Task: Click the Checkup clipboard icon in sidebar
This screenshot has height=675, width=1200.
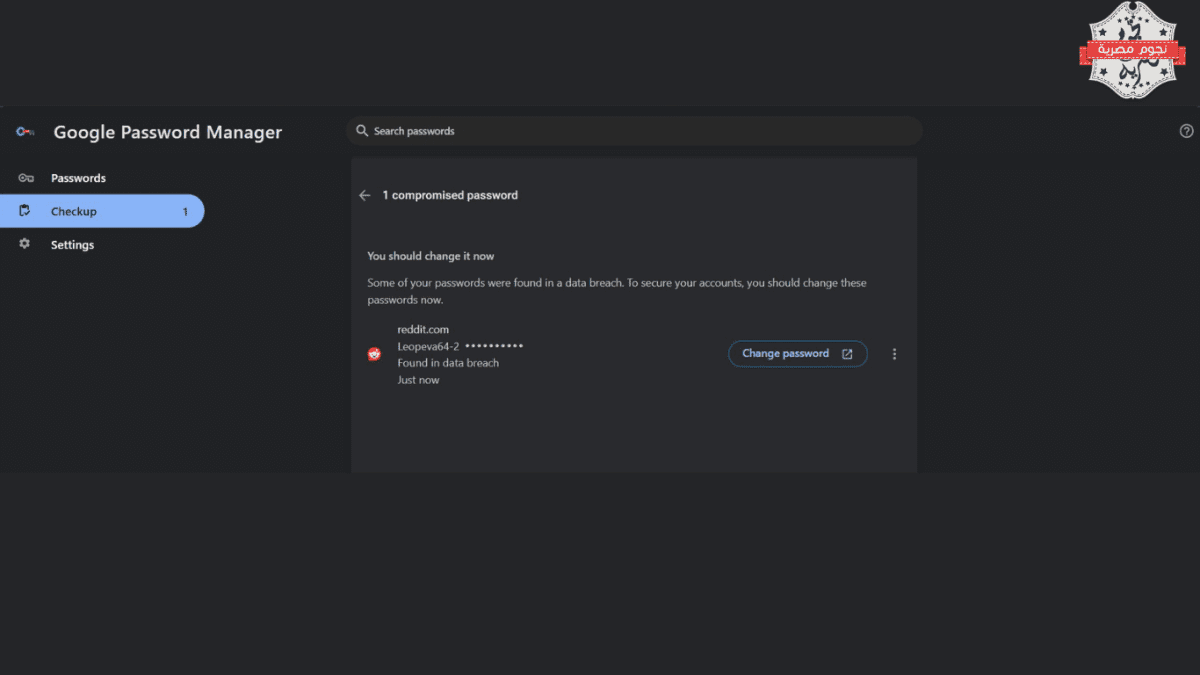Action: (x=25, y=211)
